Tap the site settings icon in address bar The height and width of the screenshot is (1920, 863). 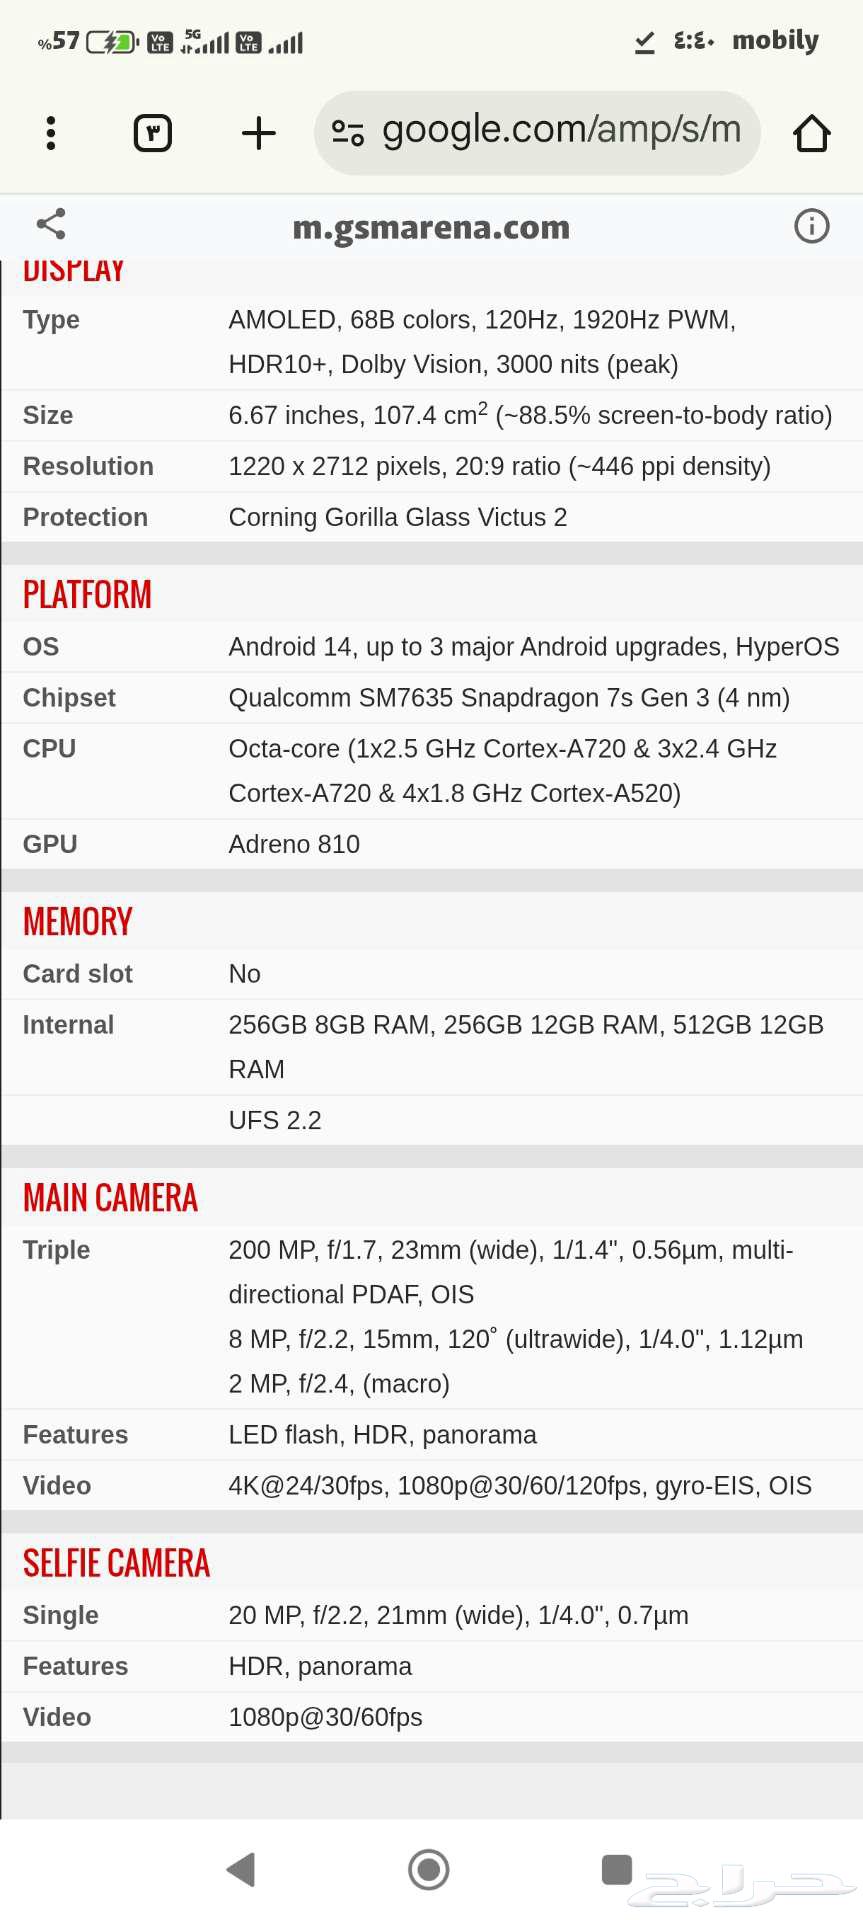(x=347, y=133)
